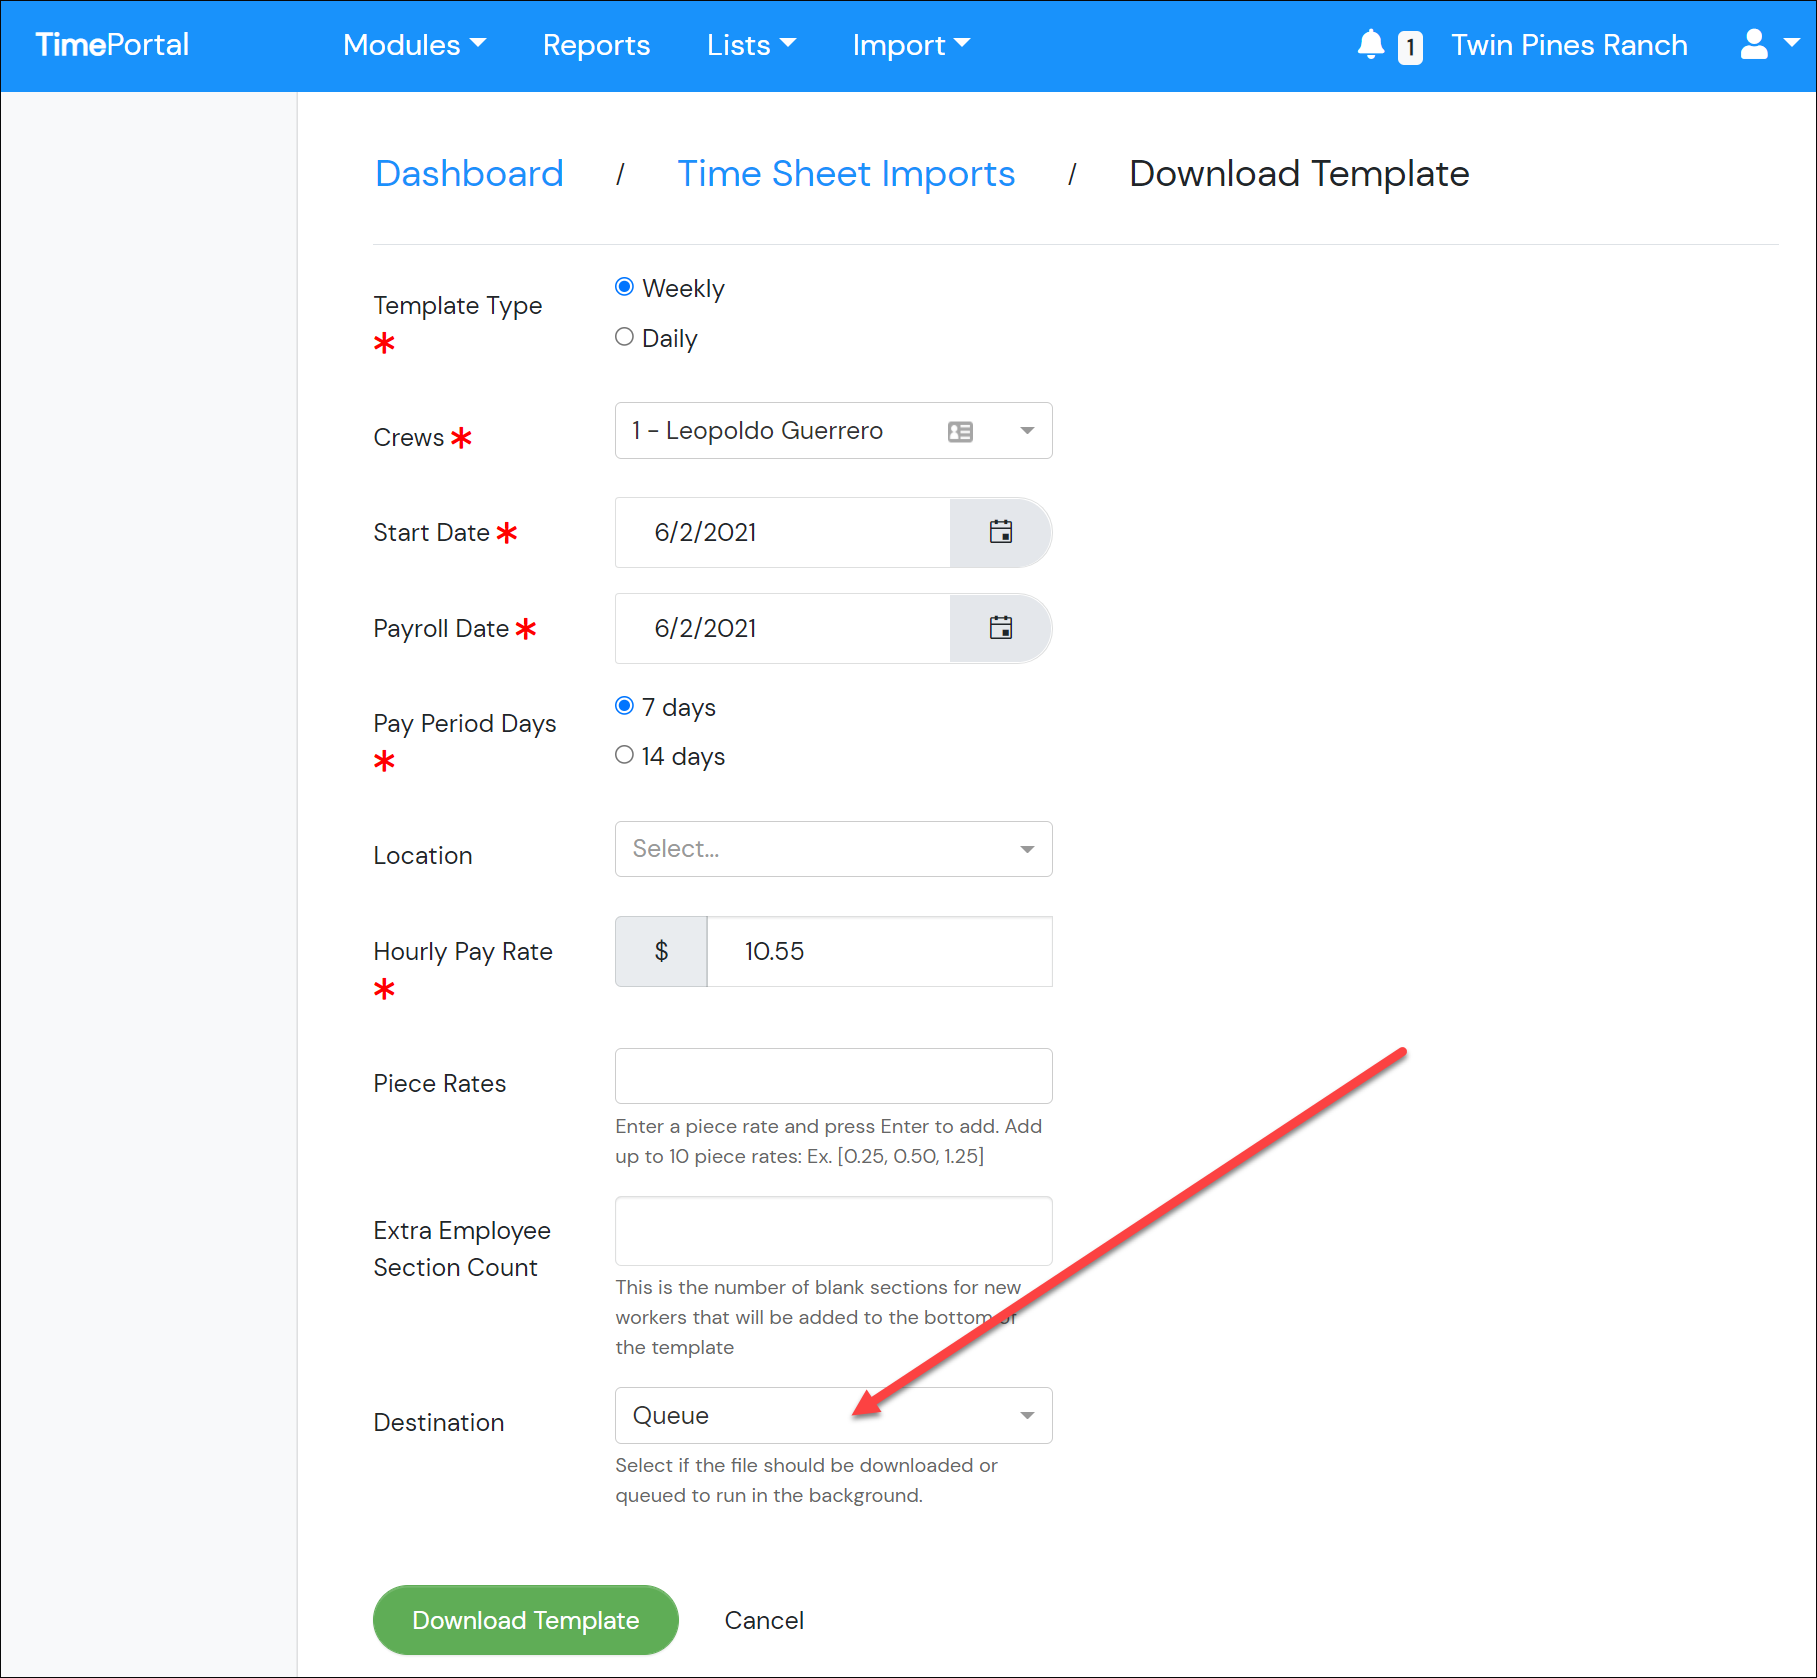Click the crew details card icon
Screen dimensions: 1817x1678
[960, 431]
